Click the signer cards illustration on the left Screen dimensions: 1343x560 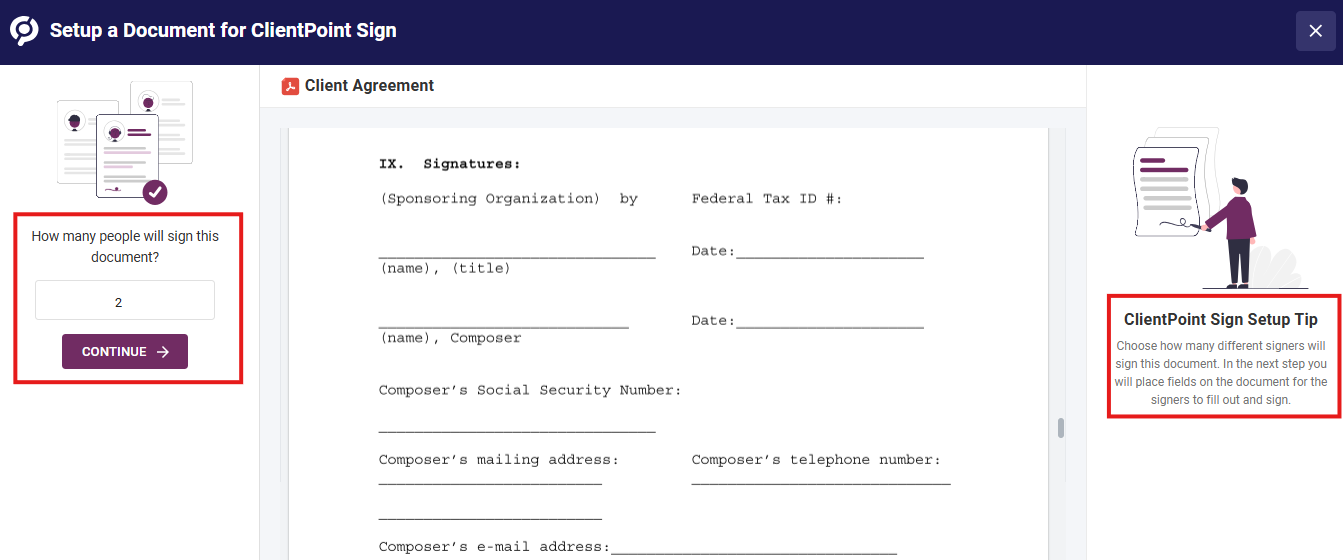tap(125, 142)
